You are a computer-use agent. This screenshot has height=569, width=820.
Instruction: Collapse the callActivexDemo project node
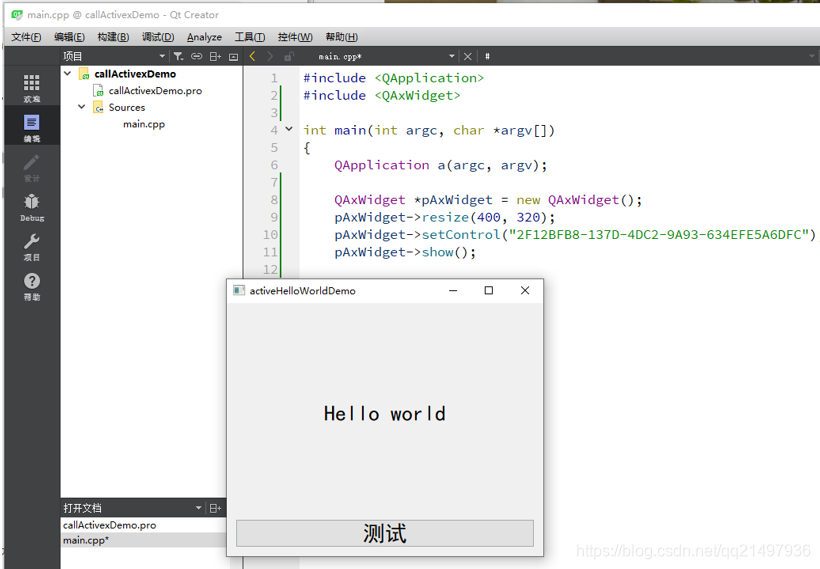[x=67, y=74]
